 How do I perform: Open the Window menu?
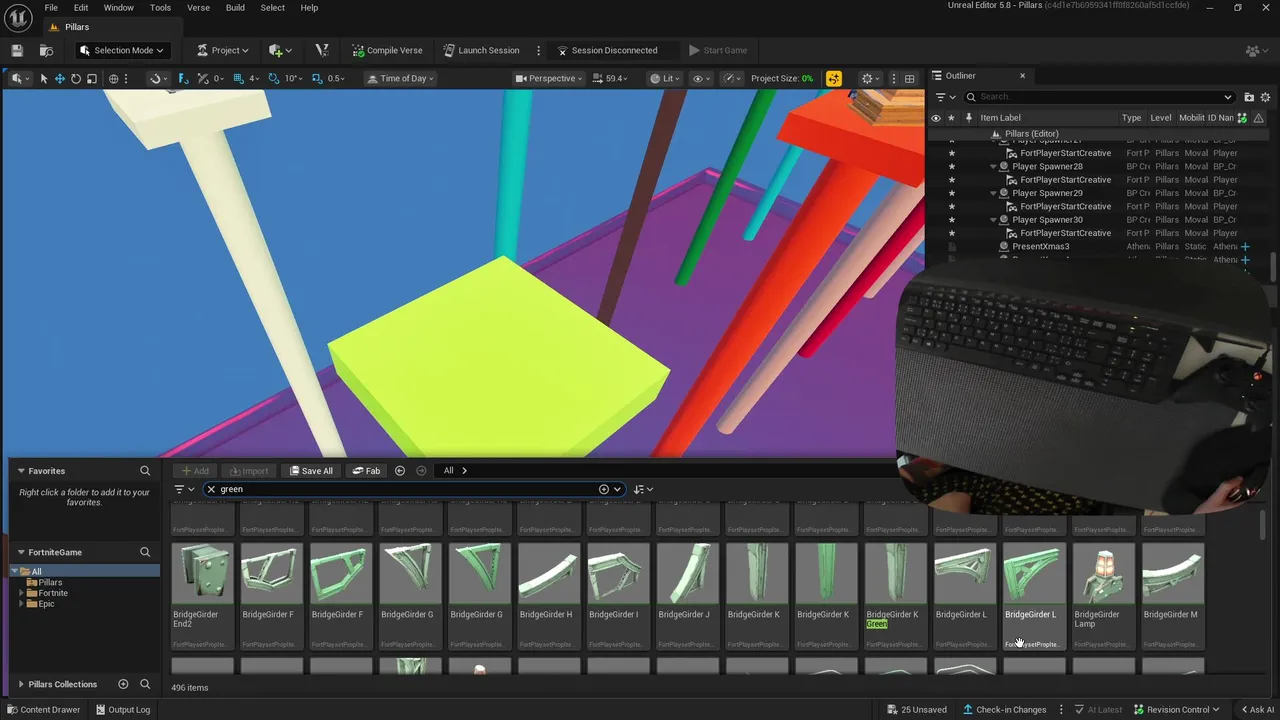[118, 7]
